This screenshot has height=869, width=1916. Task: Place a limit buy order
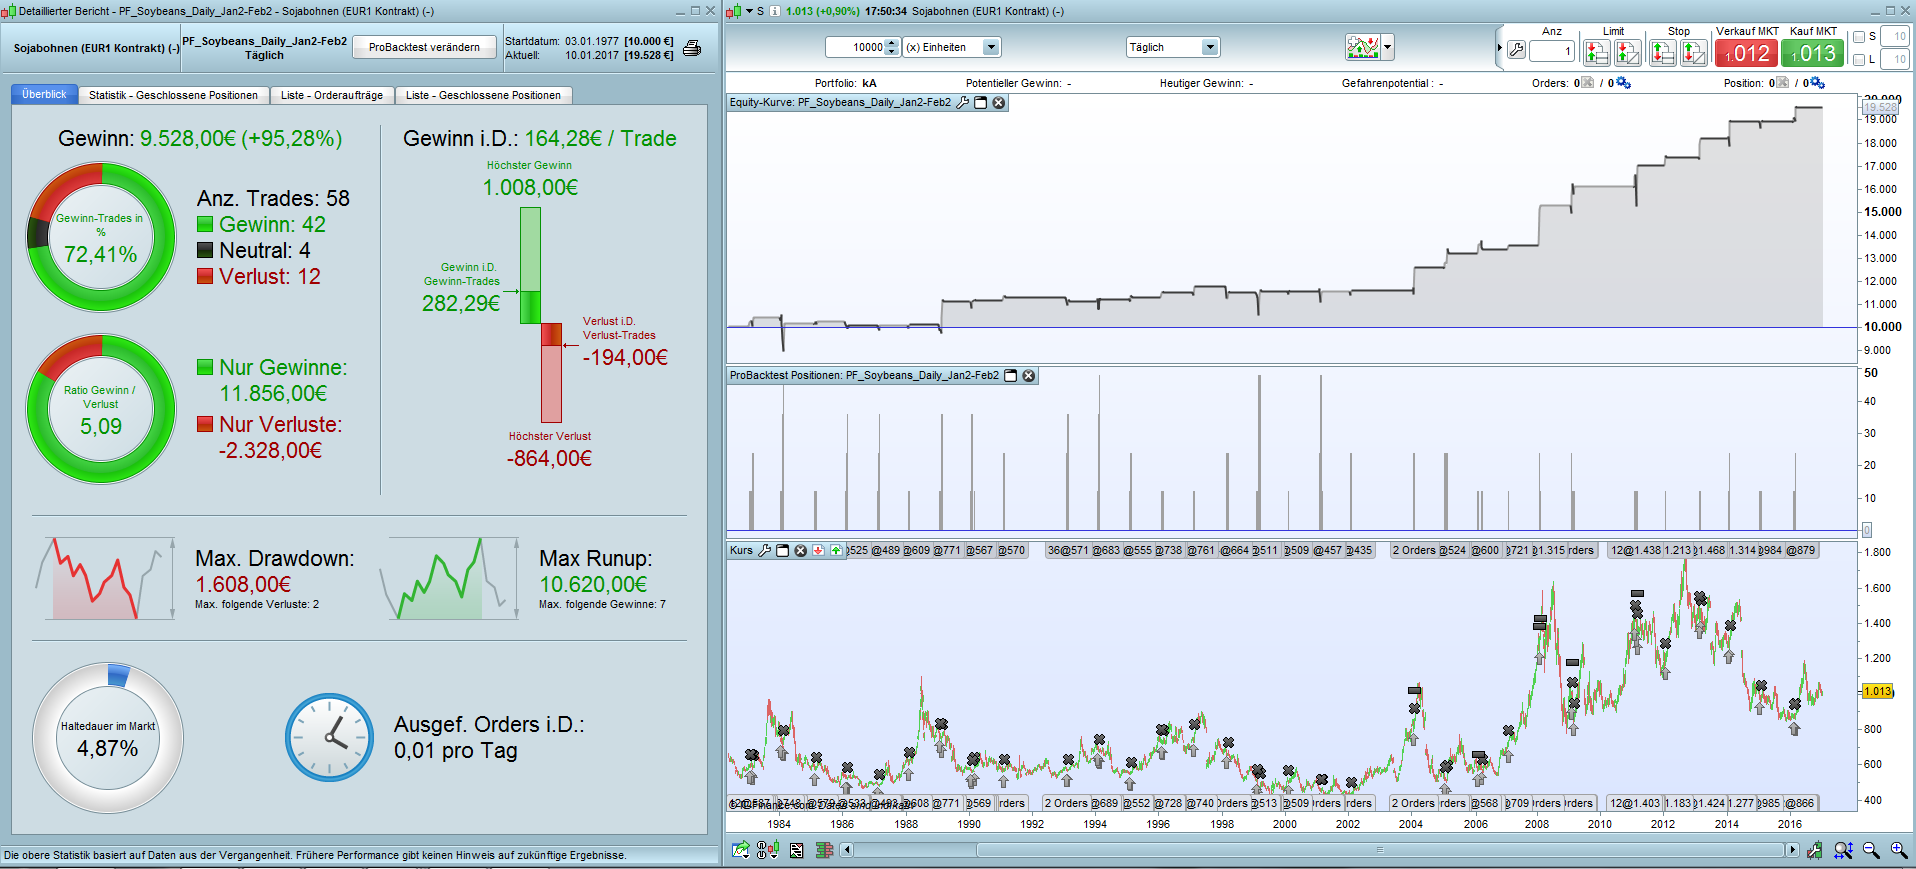coord(1597,52)
